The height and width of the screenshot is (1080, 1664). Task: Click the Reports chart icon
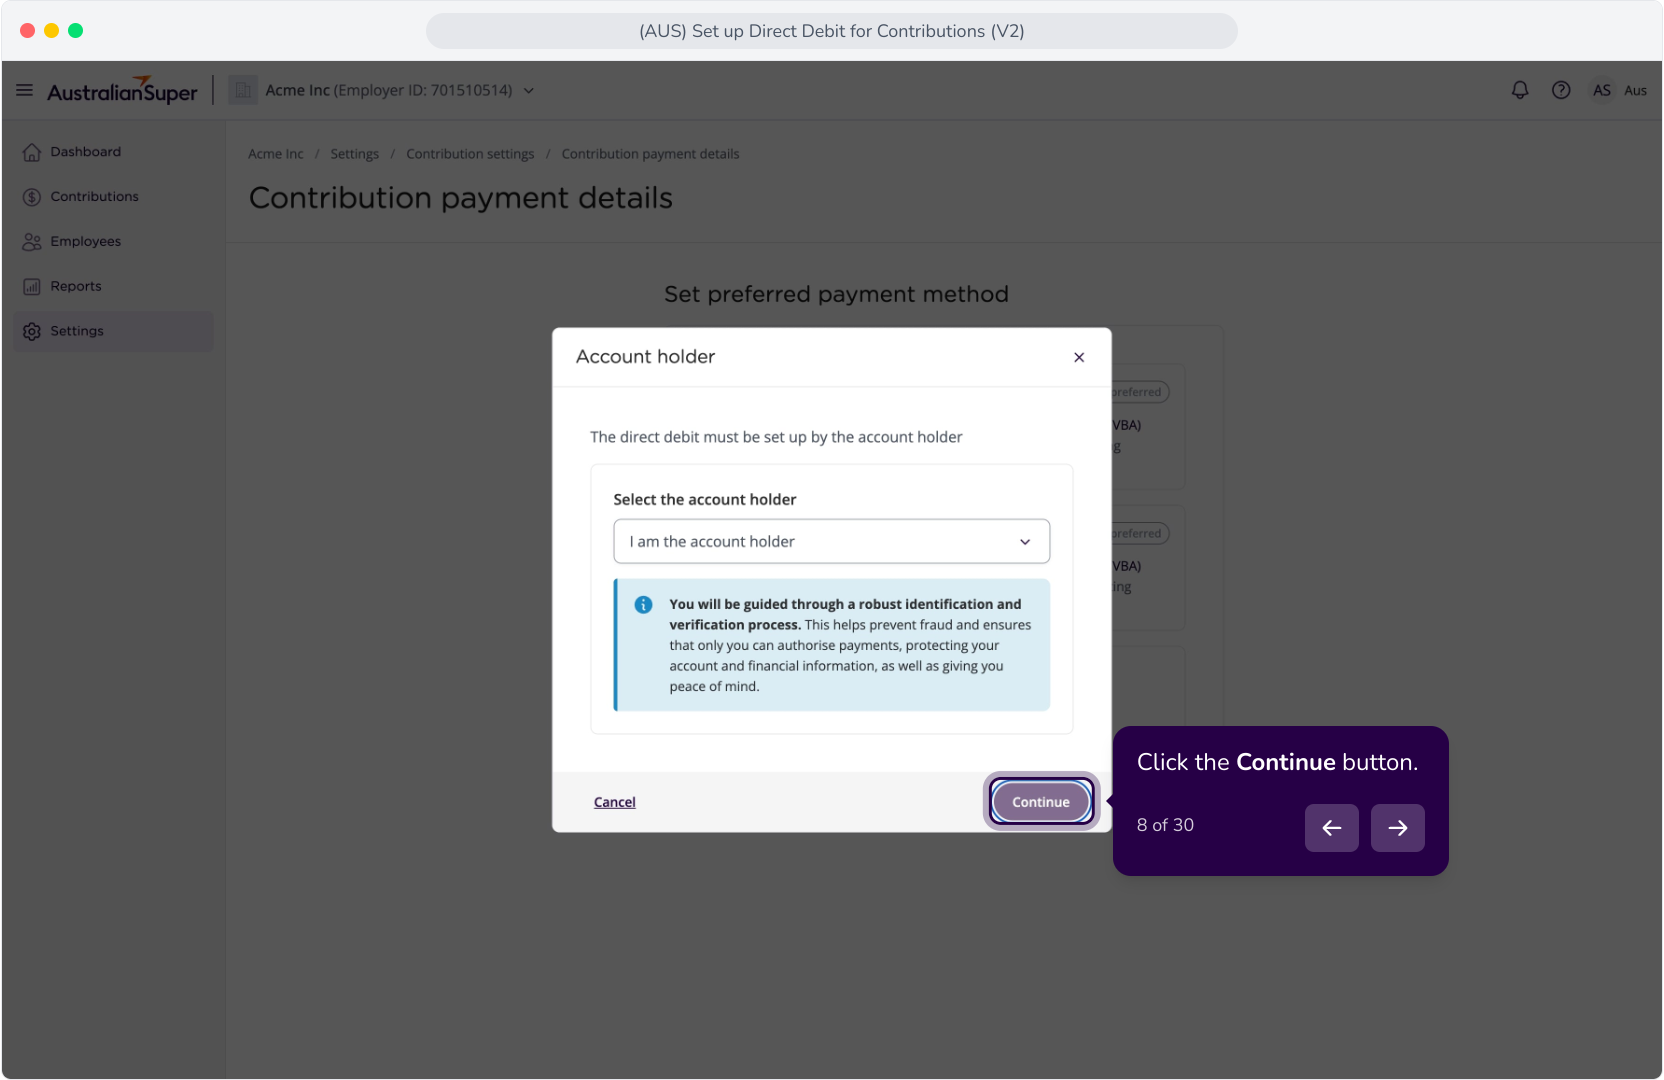click(32, 287)
